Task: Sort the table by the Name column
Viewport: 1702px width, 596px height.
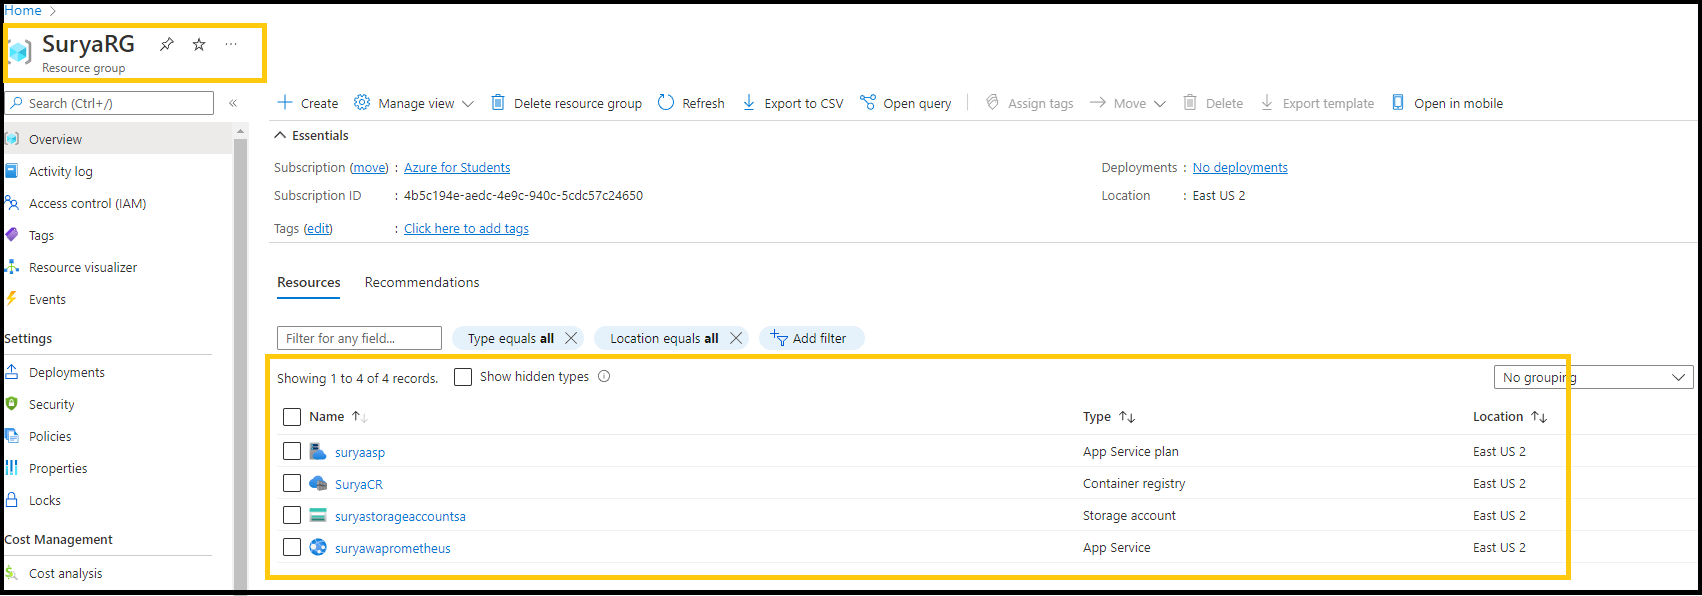Action: point(338,417)
